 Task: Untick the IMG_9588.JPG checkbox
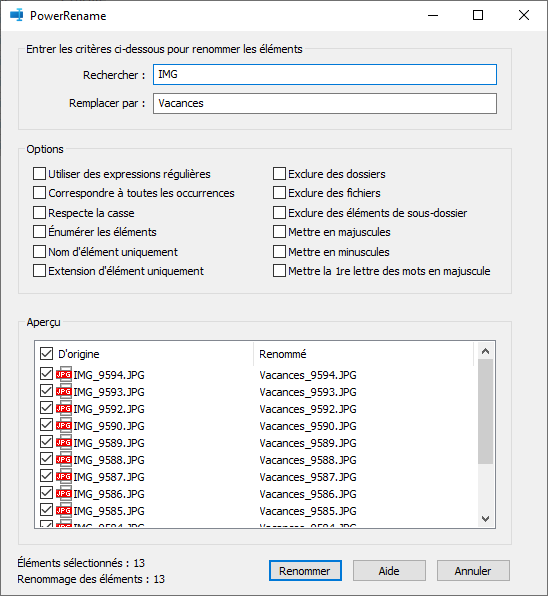(46, 459)
